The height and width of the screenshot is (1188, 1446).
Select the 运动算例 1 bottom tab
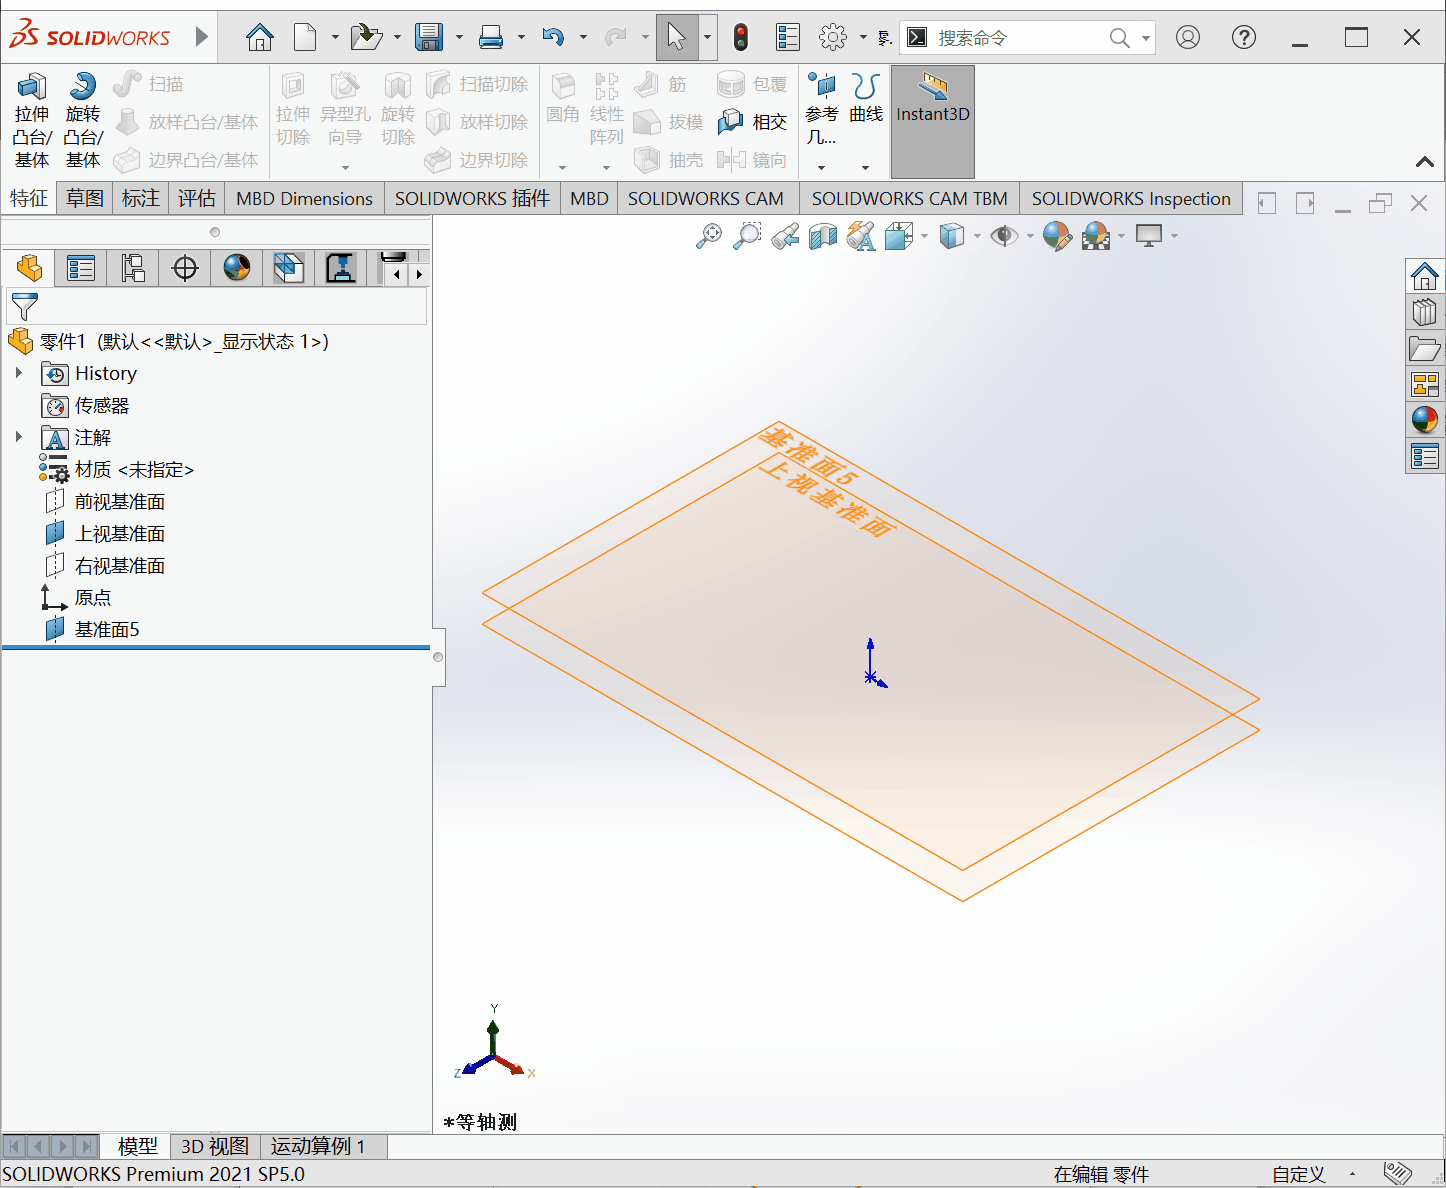pyautogui.click(x=318, y=1146)
